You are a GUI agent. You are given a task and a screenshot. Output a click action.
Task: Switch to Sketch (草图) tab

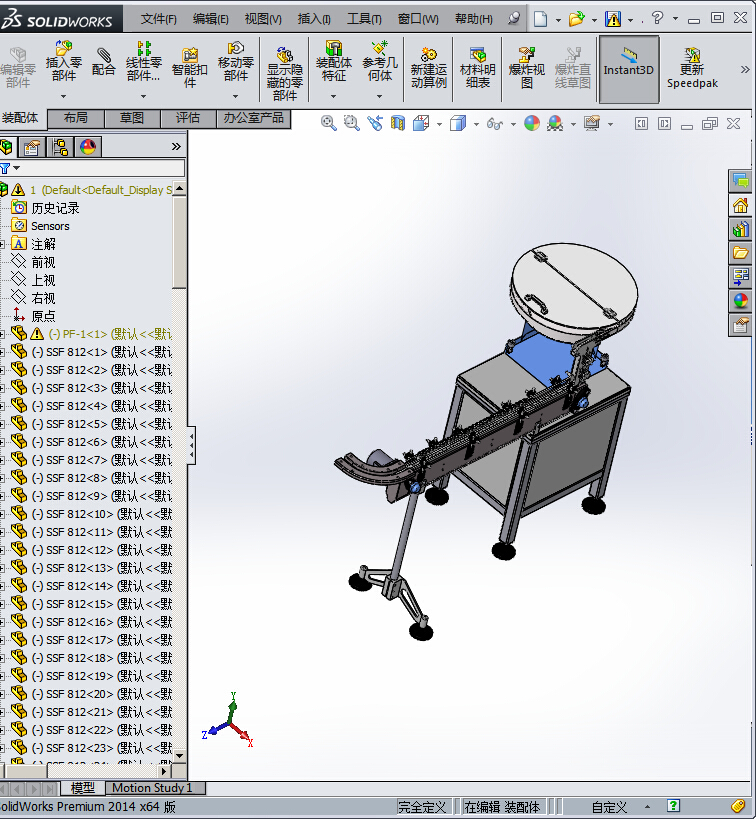pyautogui.click(x=132, y=118)
